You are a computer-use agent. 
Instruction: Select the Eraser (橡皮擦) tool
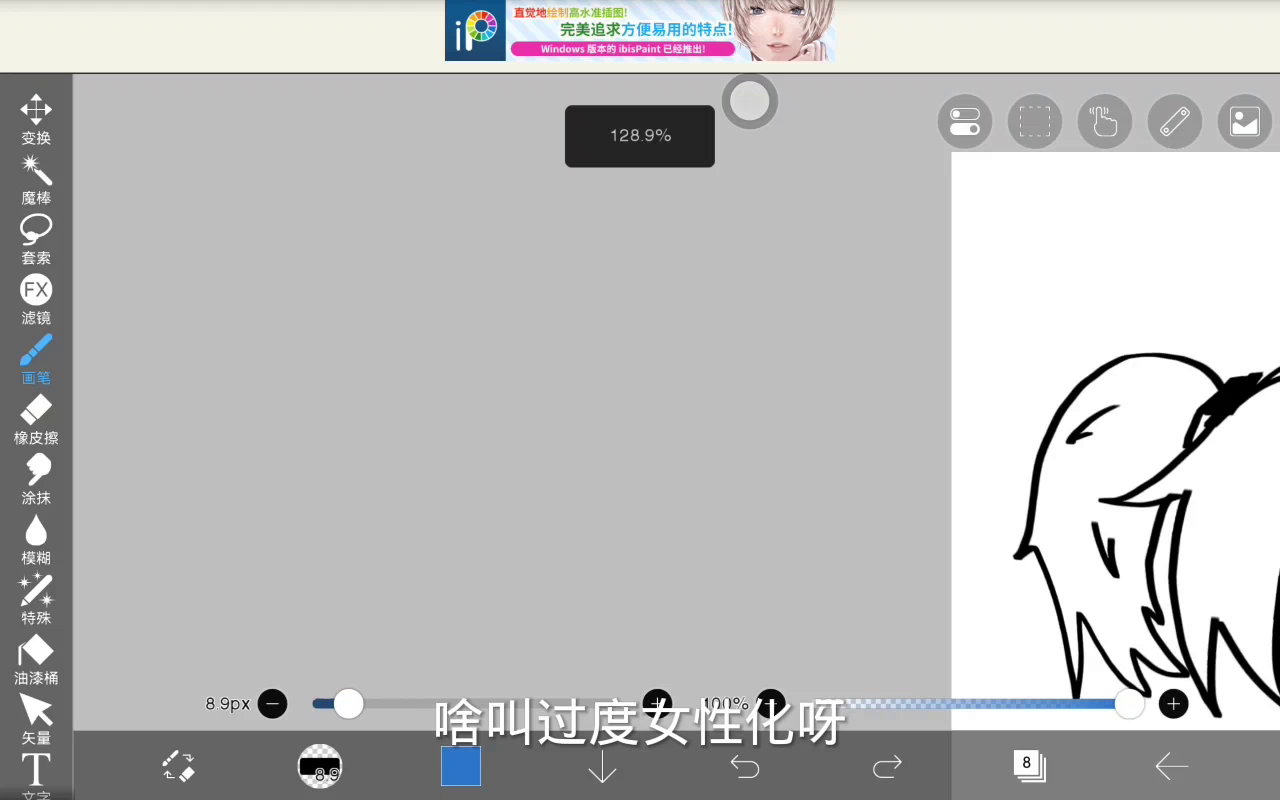click(36, 419)
